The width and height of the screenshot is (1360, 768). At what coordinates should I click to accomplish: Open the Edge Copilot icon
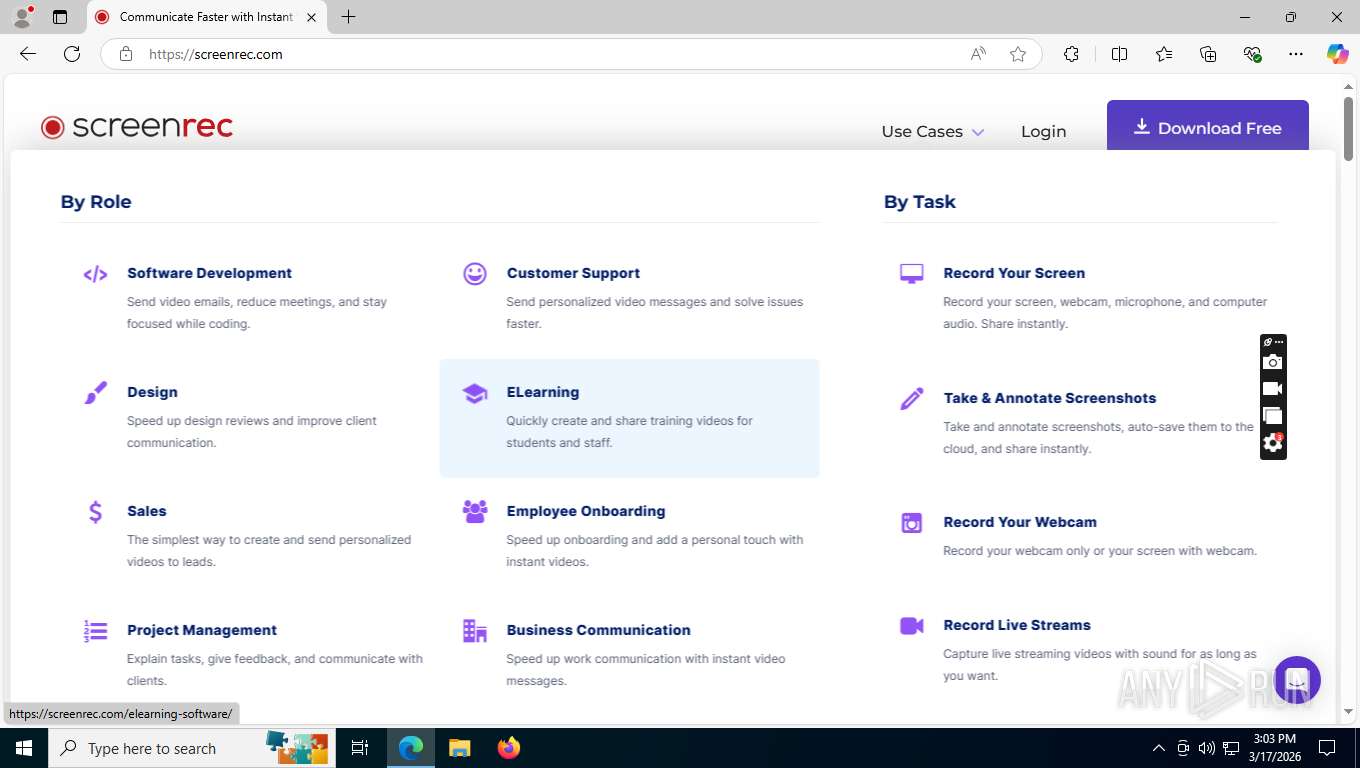tap(1338, 54)
